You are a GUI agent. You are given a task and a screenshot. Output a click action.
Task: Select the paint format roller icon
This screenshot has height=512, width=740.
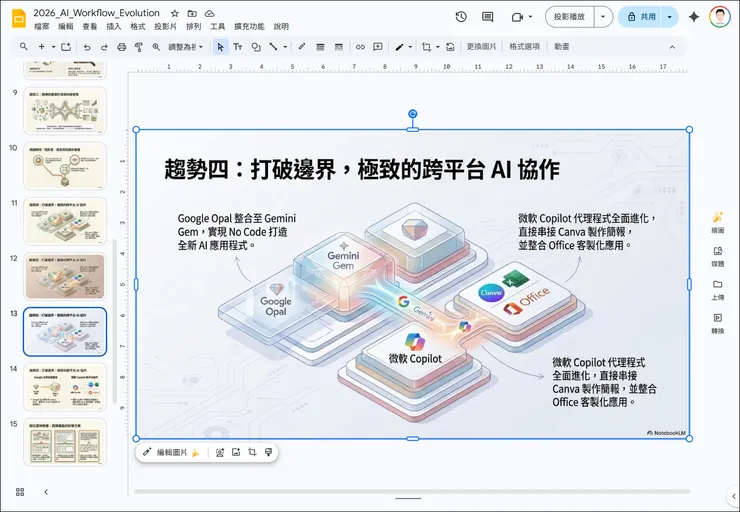pyautogui.click(x=139, y=47)
